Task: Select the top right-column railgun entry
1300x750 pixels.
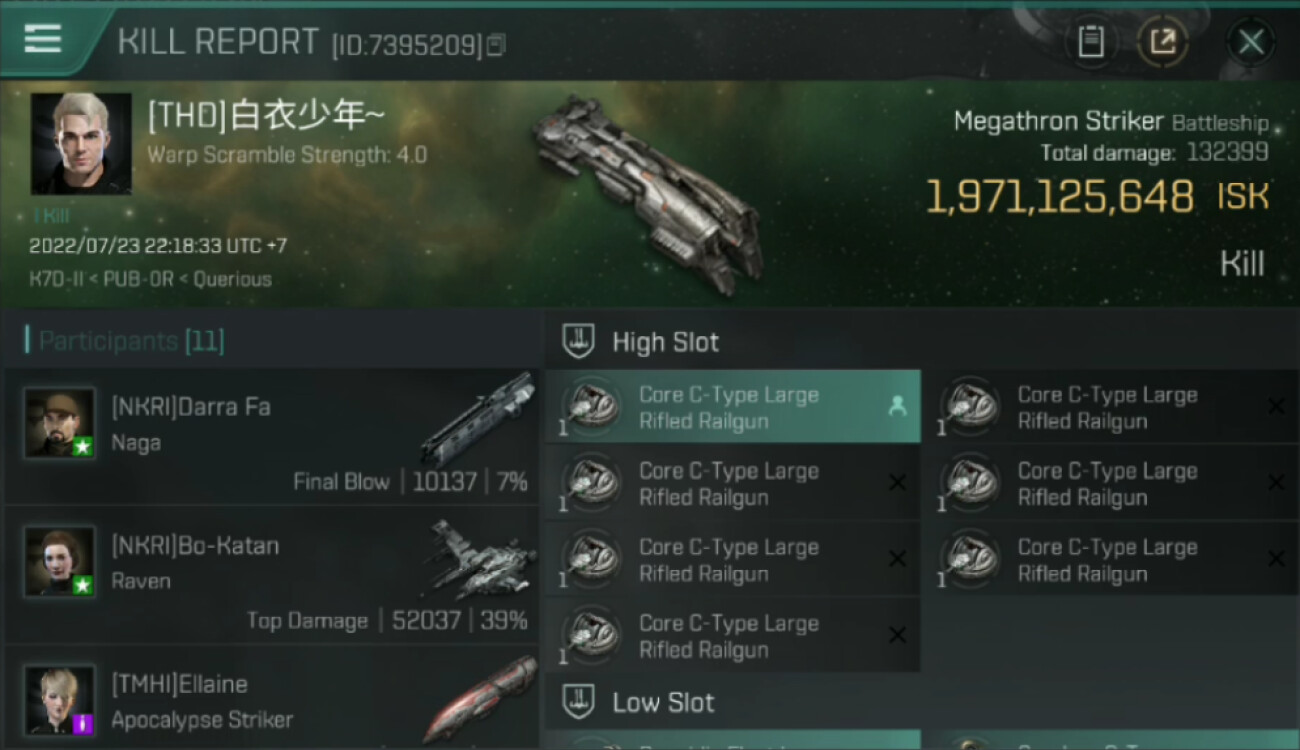Action: tap(1110, 407)
